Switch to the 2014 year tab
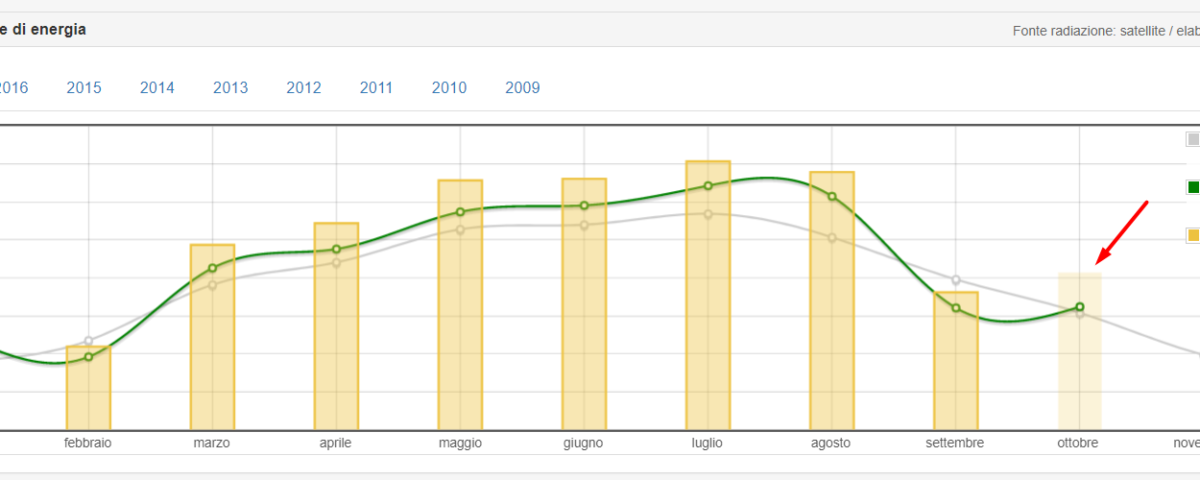Image resolution: width=1200 pixels, height=480 pixels. pyautogui.click(x=157, y=88)
